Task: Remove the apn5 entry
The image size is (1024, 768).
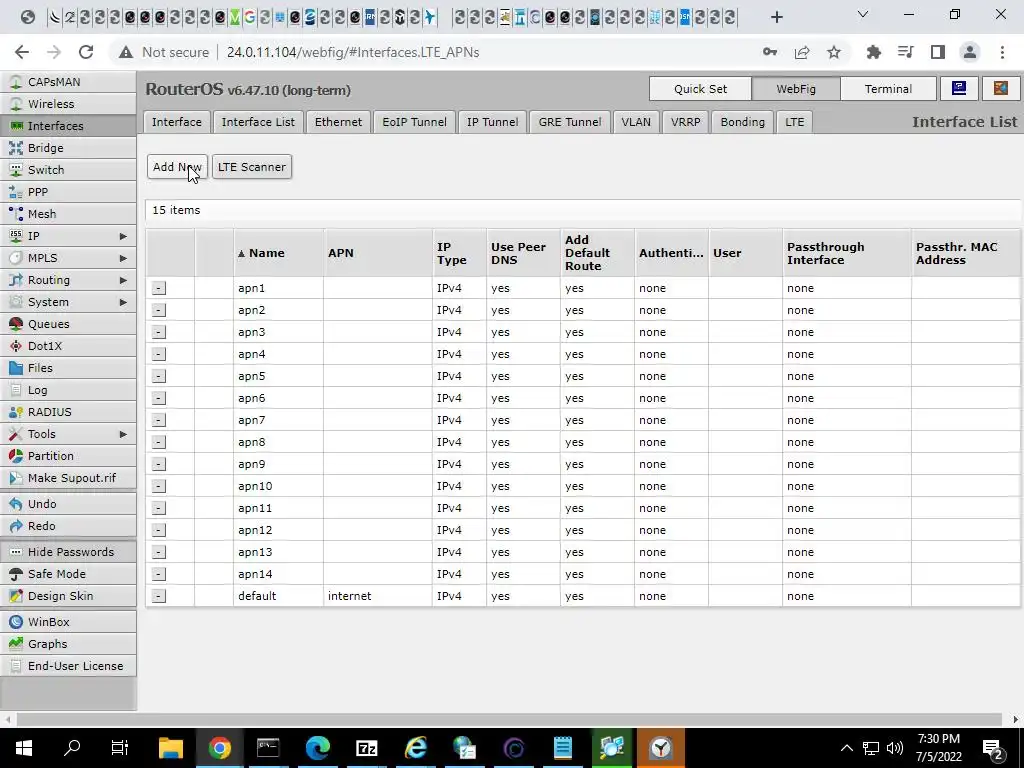Action: pyautogui.click(x=159, y=376)
